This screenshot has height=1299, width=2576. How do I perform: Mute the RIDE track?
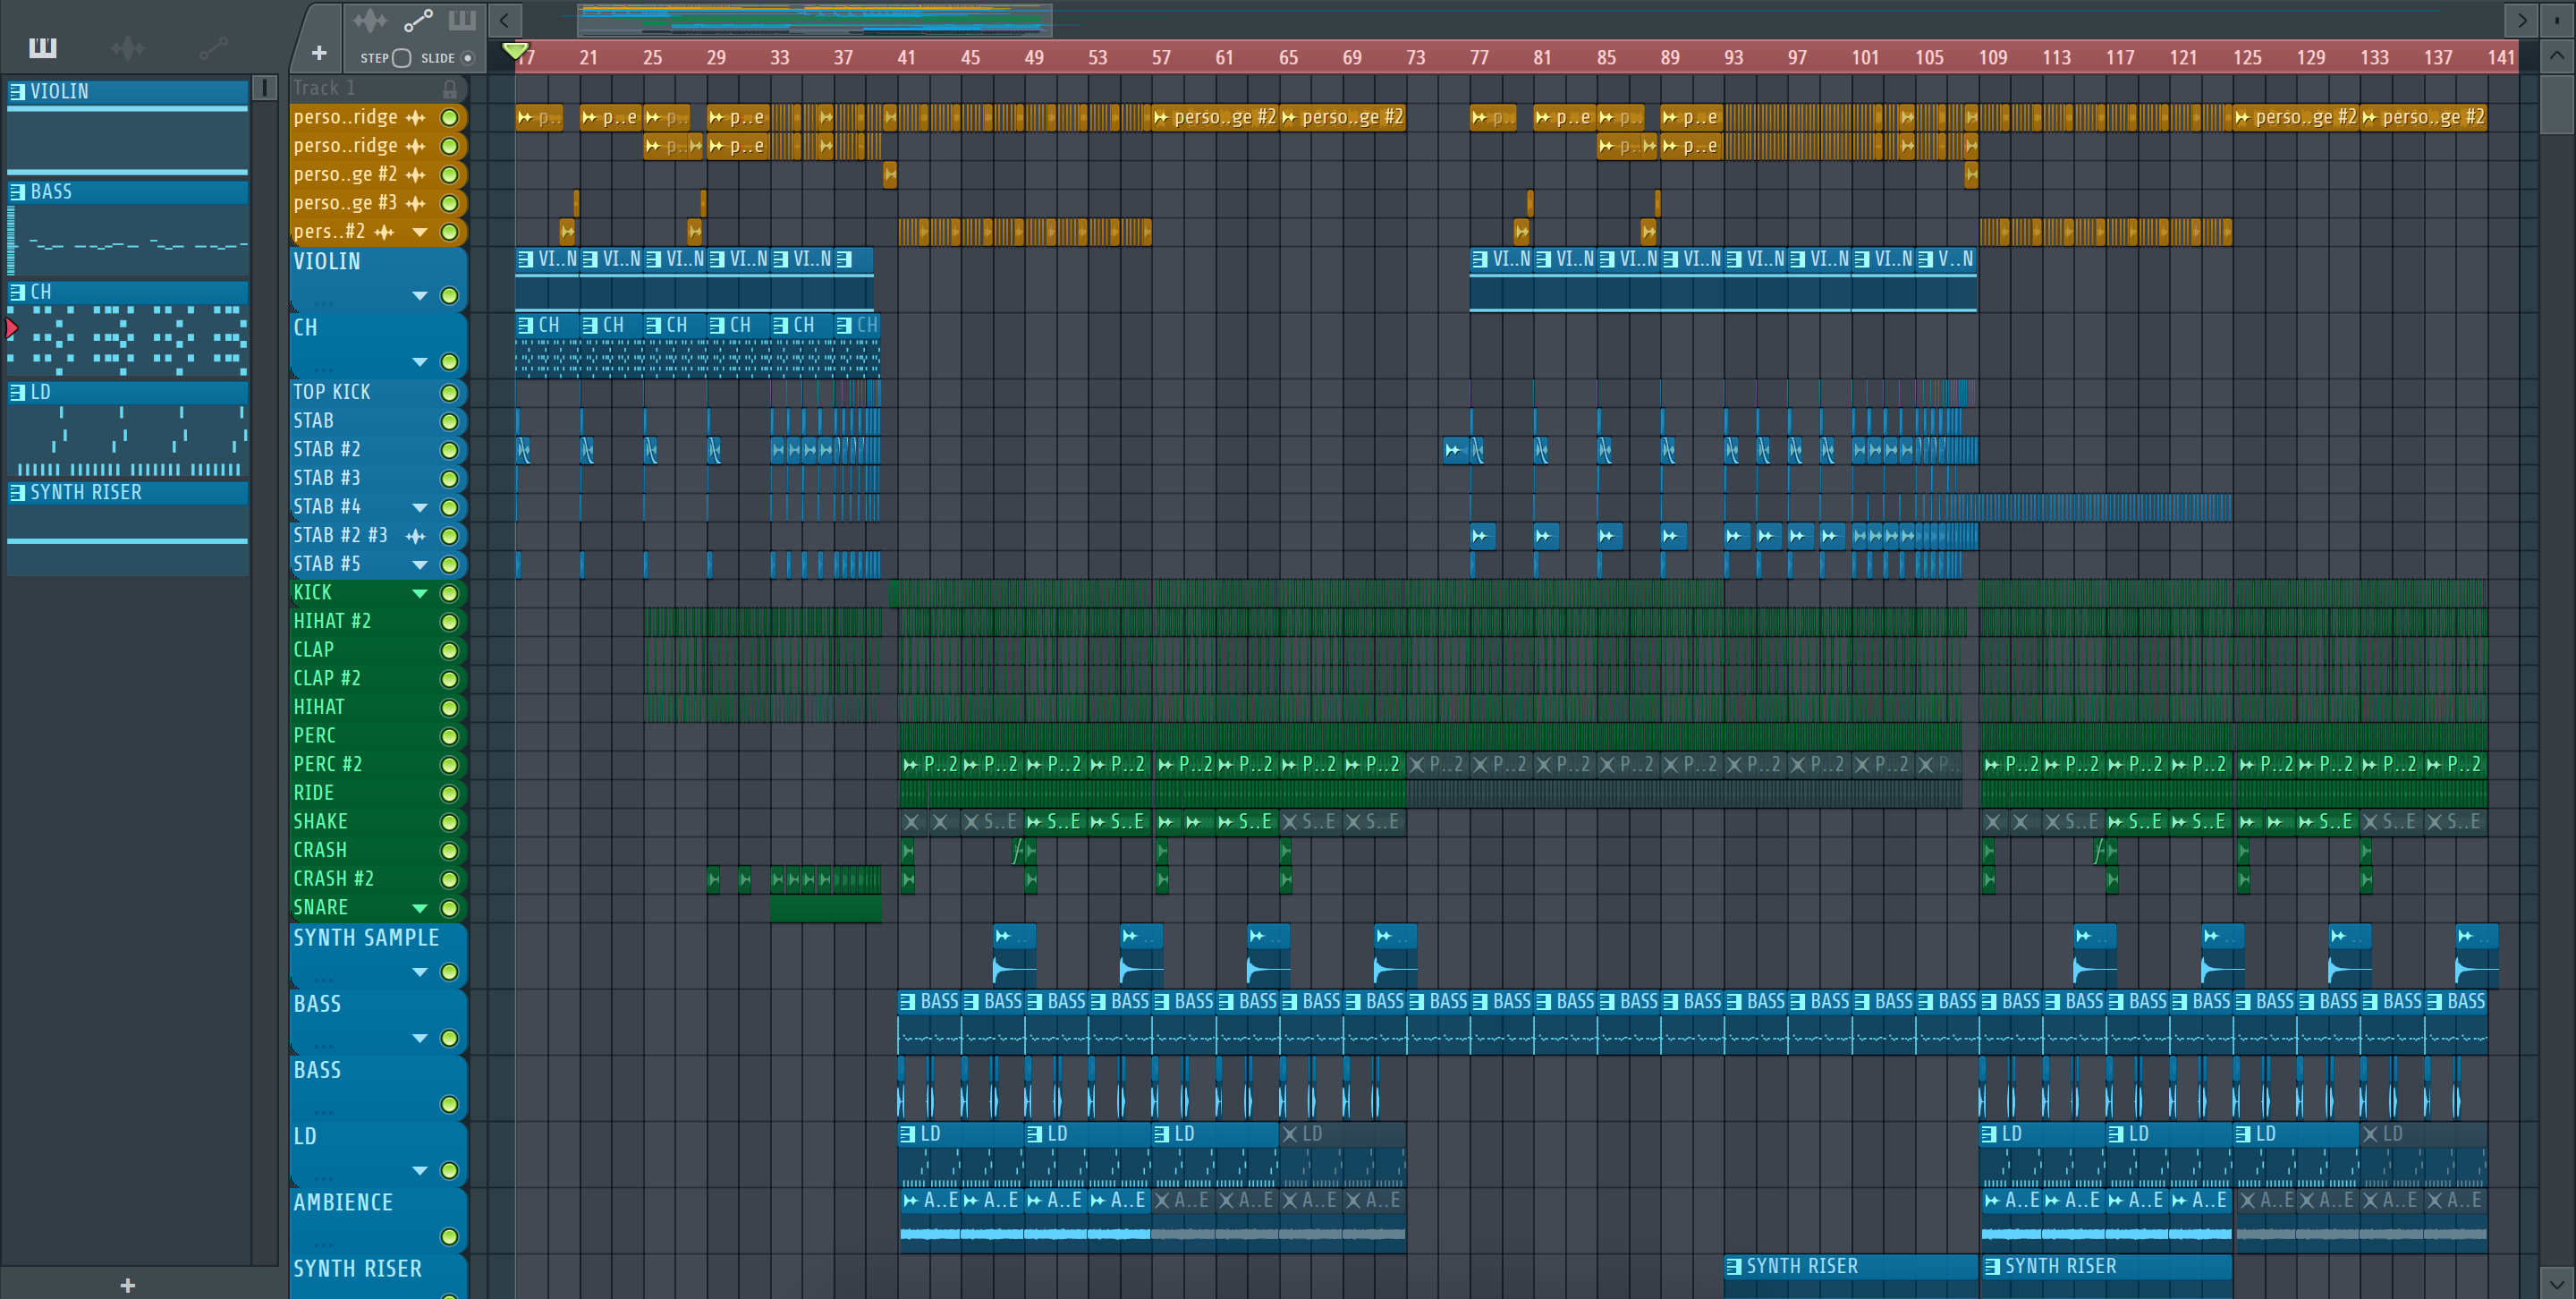450,794
